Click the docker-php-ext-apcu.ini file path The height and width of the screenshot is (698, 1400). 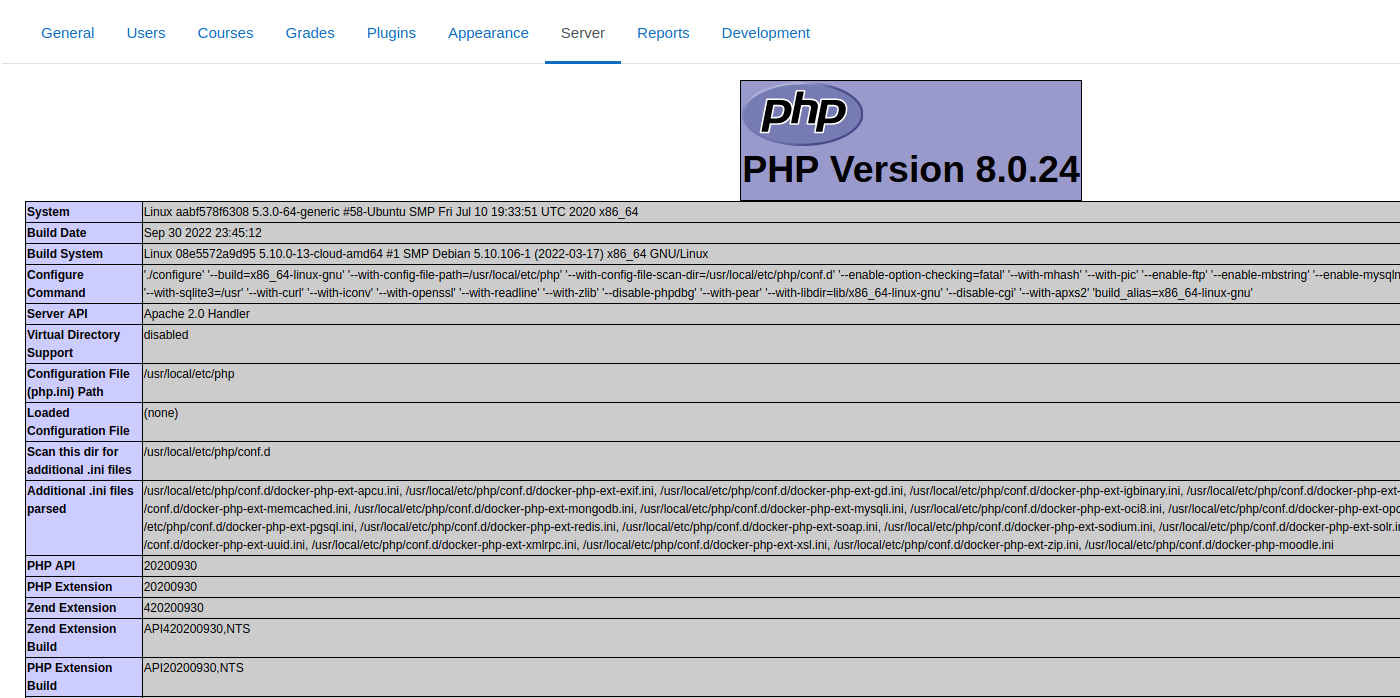[x=272, y=491]
